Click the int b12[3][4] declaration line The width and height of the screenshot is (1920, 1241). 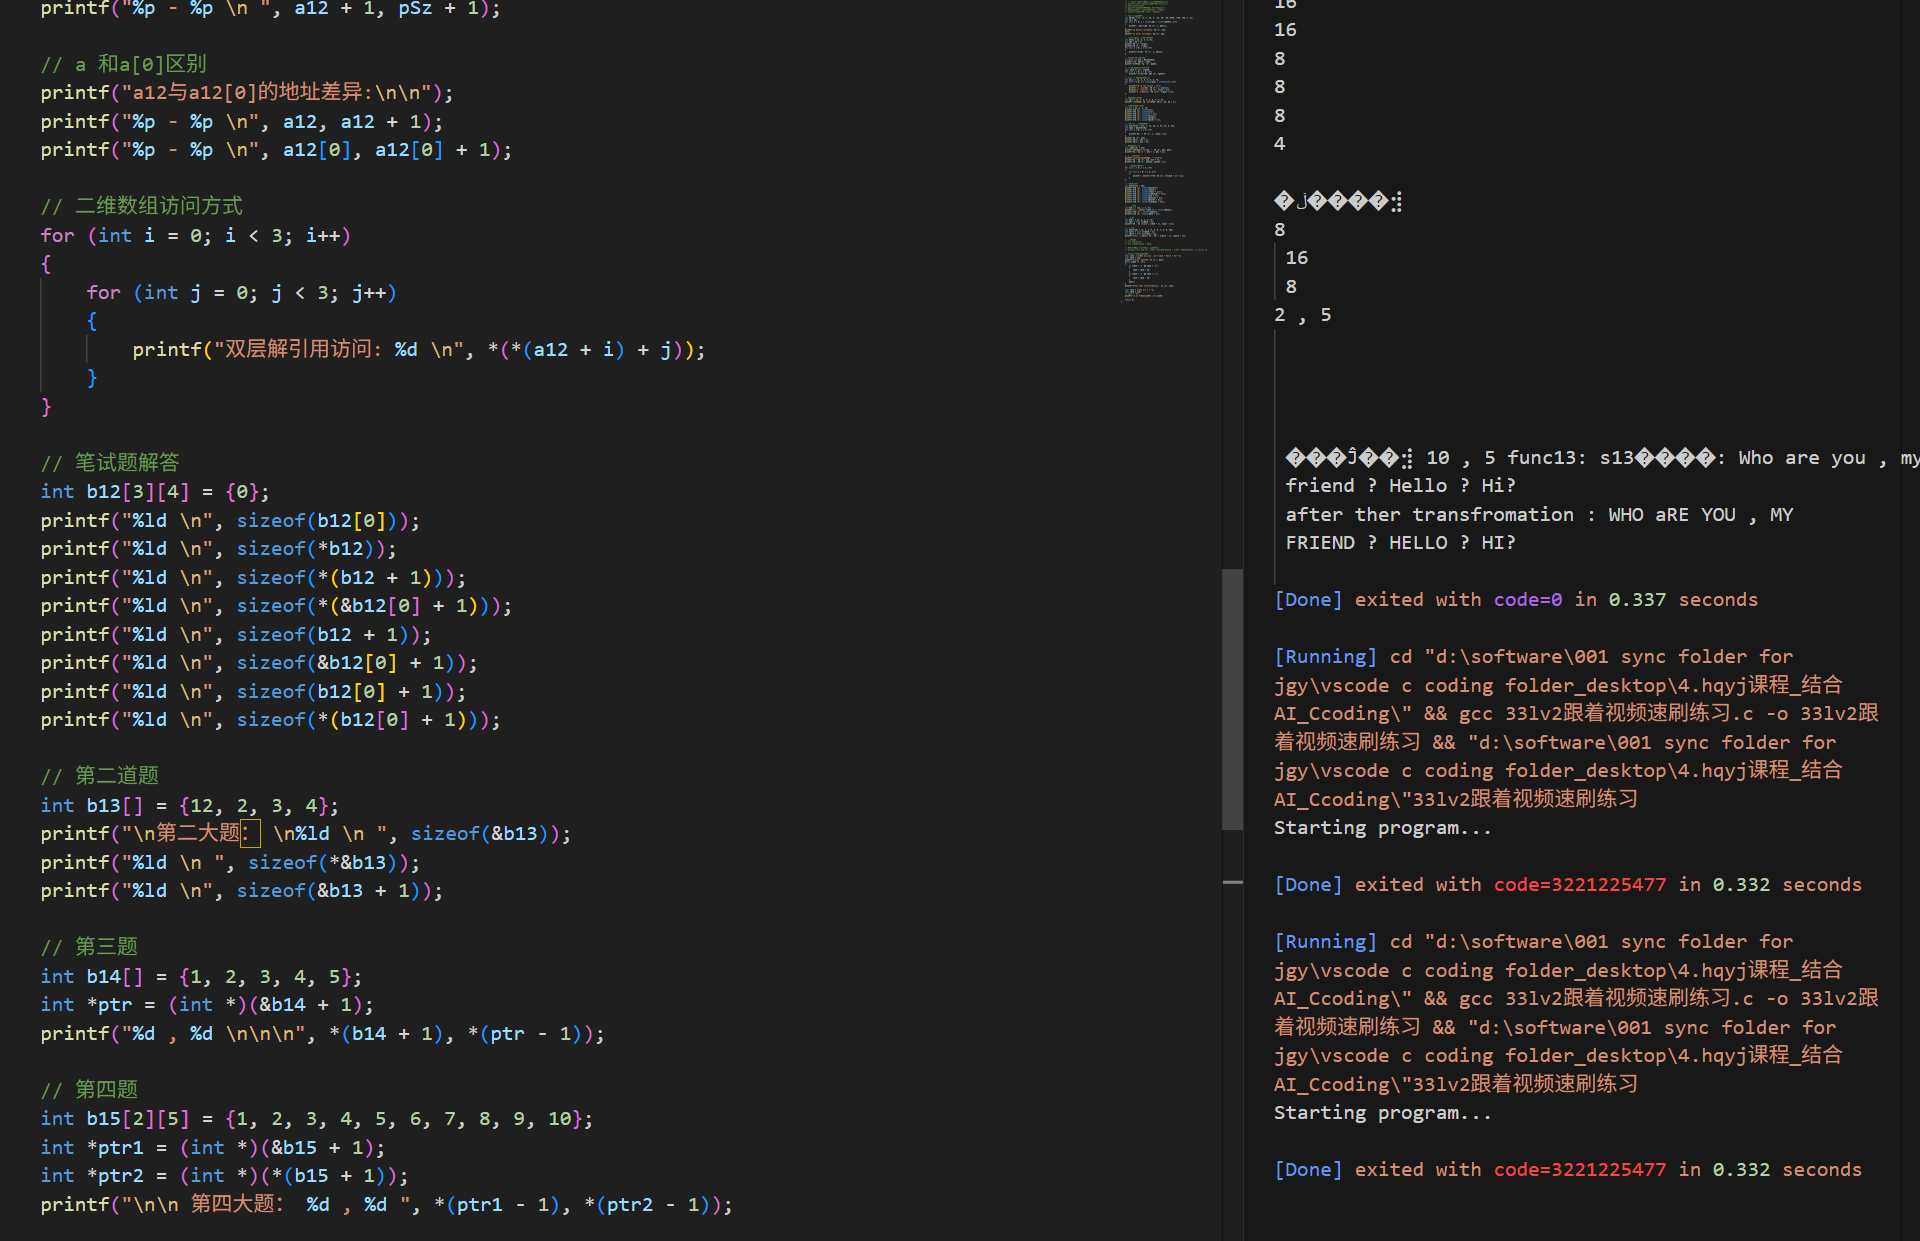[x=155, y=492]
